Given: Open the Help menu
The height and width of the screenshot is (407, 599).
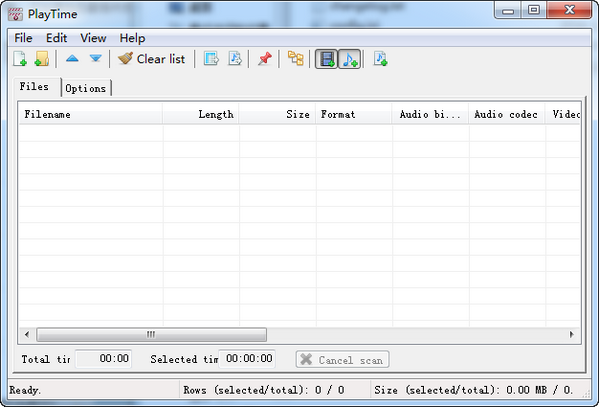Looking at the screenshot, I should (x=132, y=38).
